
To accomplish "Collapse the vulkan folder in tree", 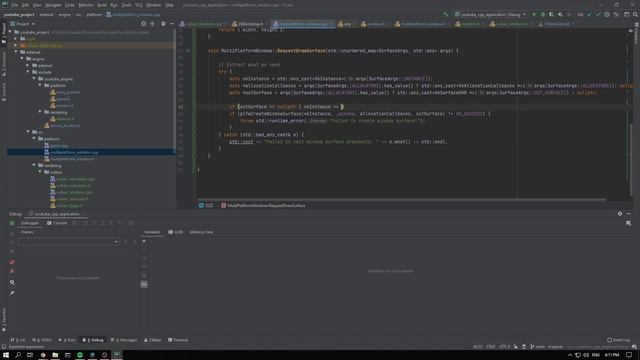I will click(40, 172).
